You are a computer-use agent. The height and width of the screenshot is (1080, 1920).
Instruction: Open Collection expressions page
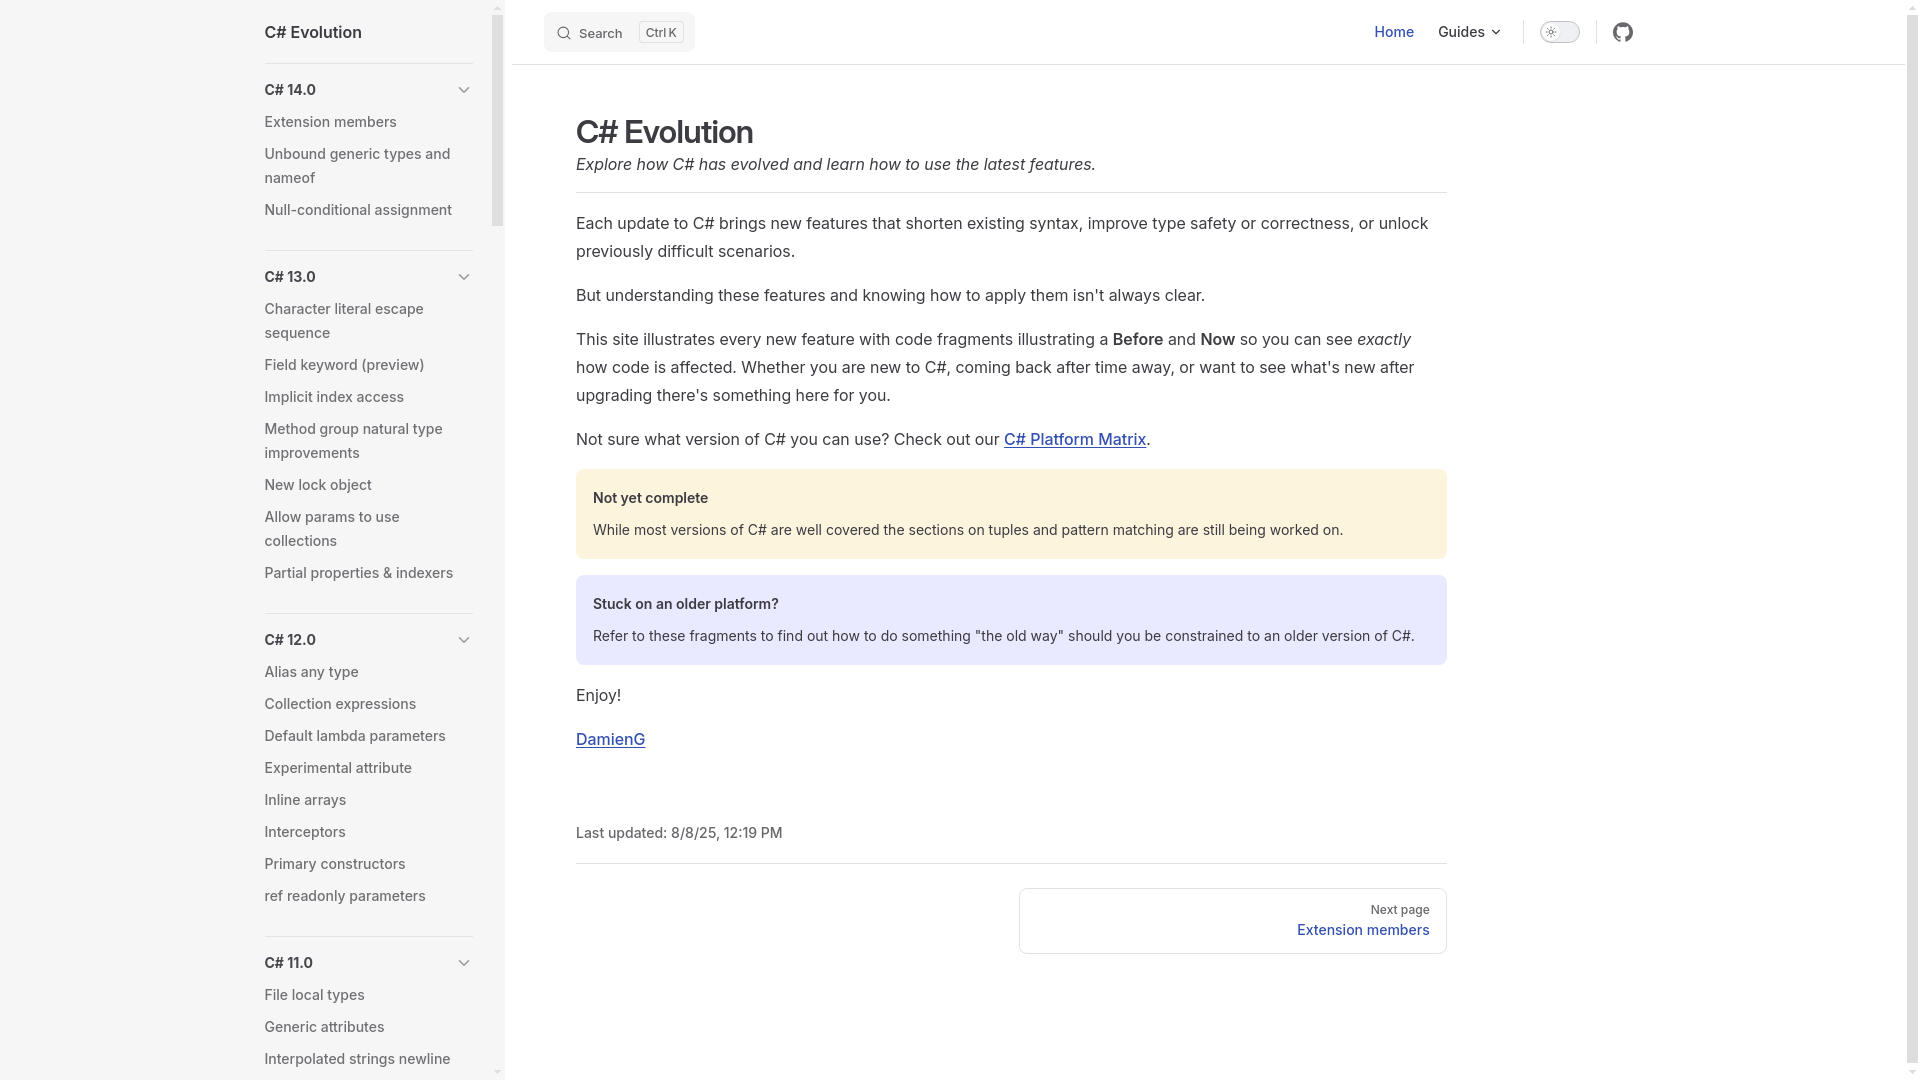point(340,704)
